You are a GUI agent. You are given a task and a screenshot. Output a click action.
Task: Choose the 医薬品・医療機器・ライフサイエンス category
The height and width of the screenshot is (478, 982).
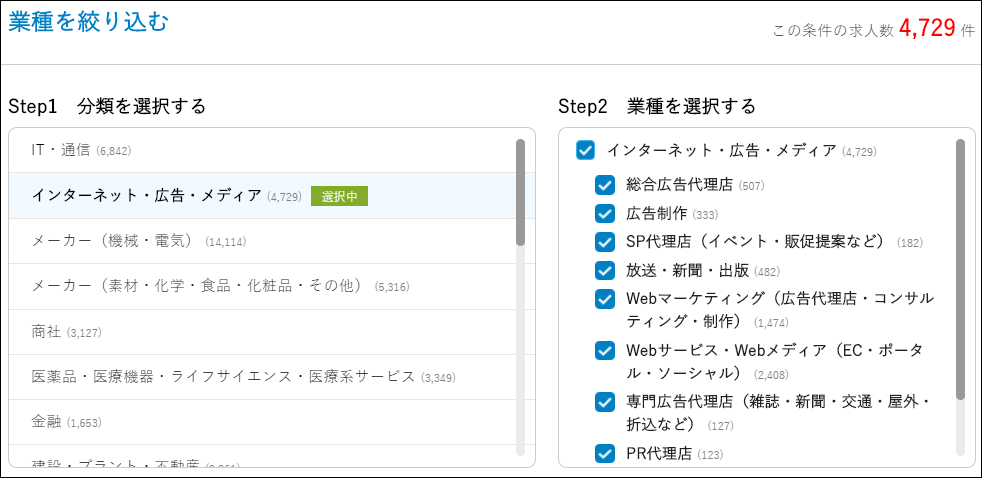point(223,376)
